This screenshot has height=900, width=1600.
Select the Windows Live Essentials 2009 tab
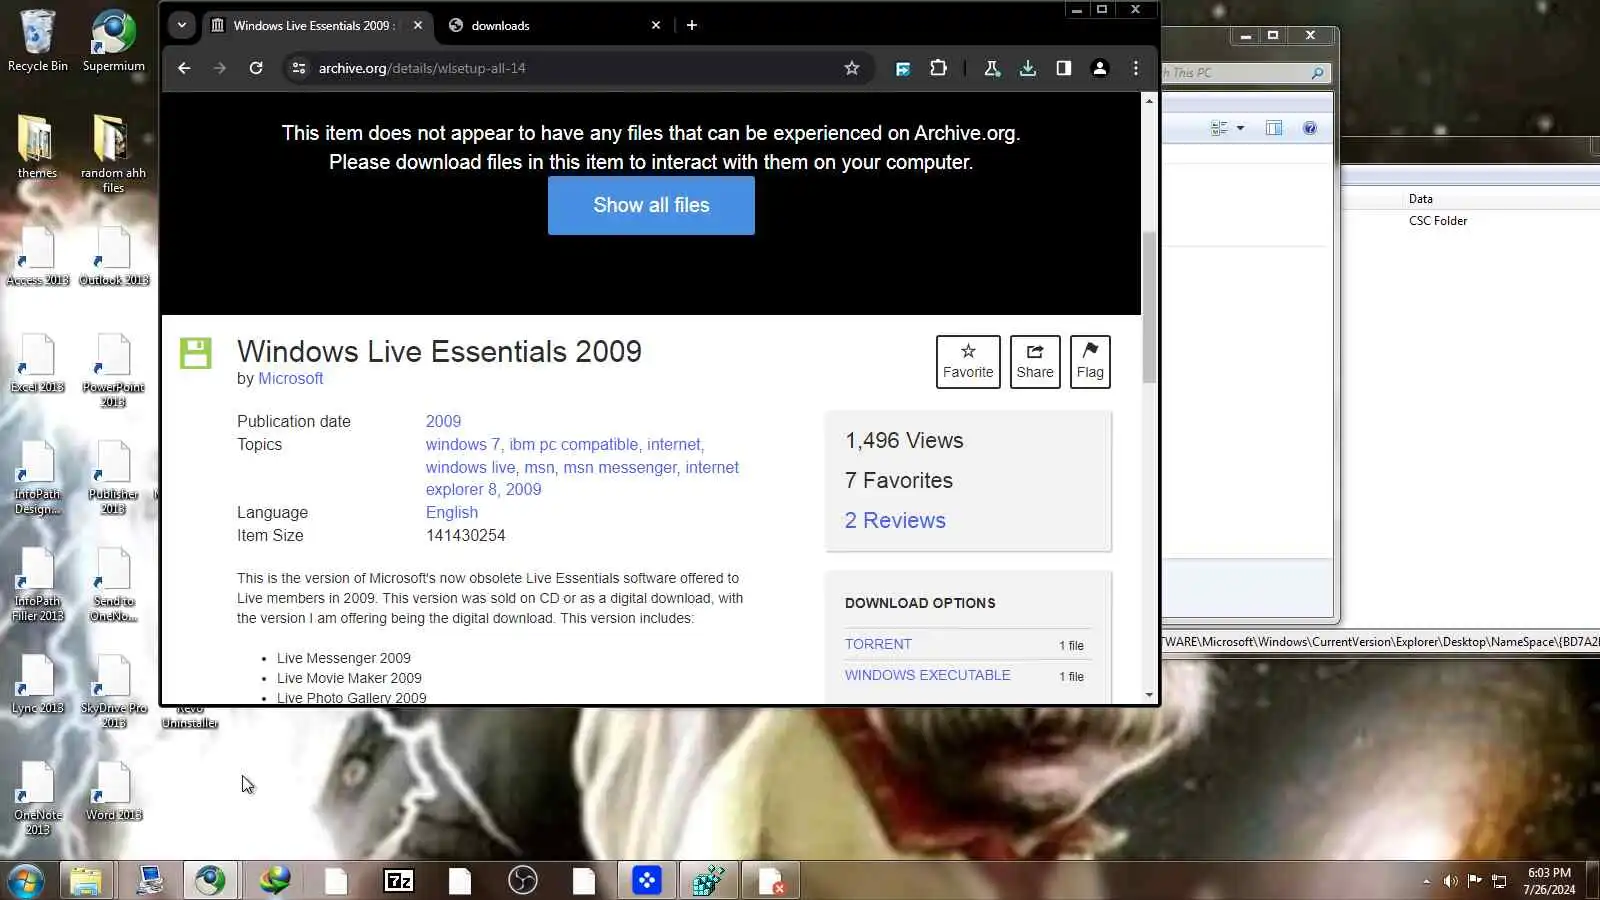pos(317,26)
